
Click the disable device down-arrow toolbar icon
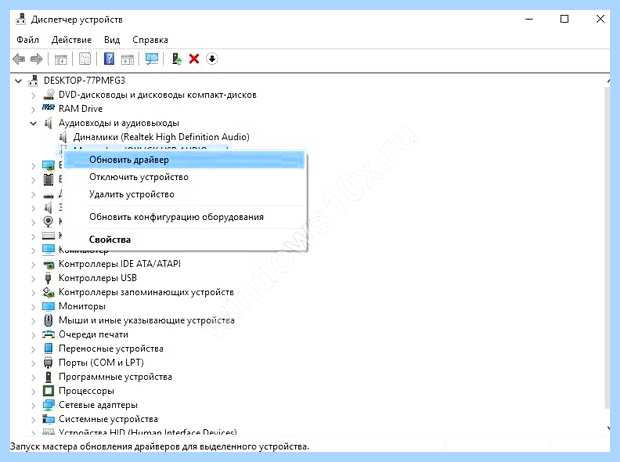[212, 59]
